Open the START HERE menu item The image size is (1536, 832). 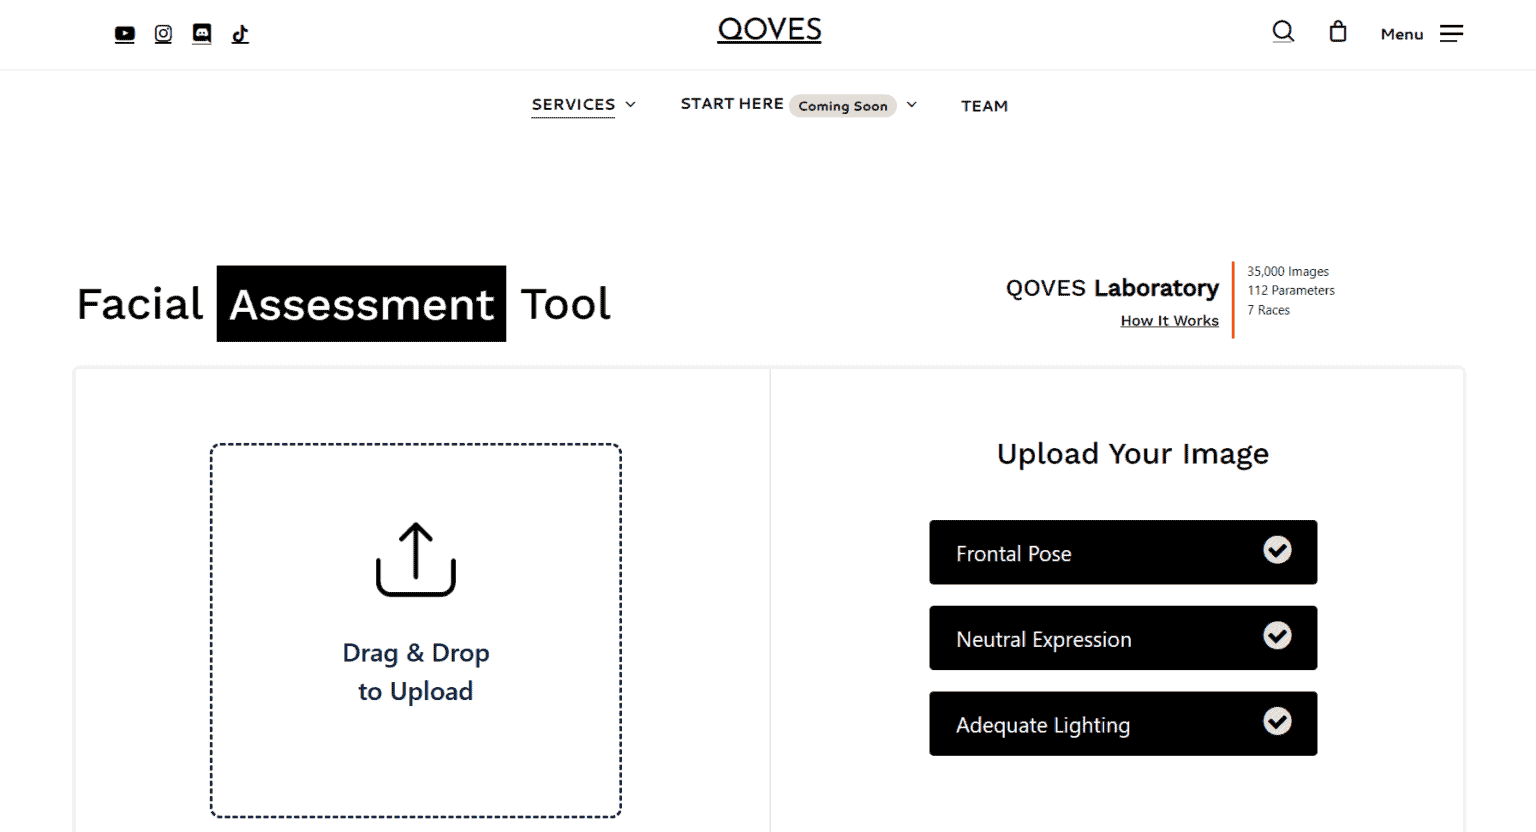(x=732, y=104)
